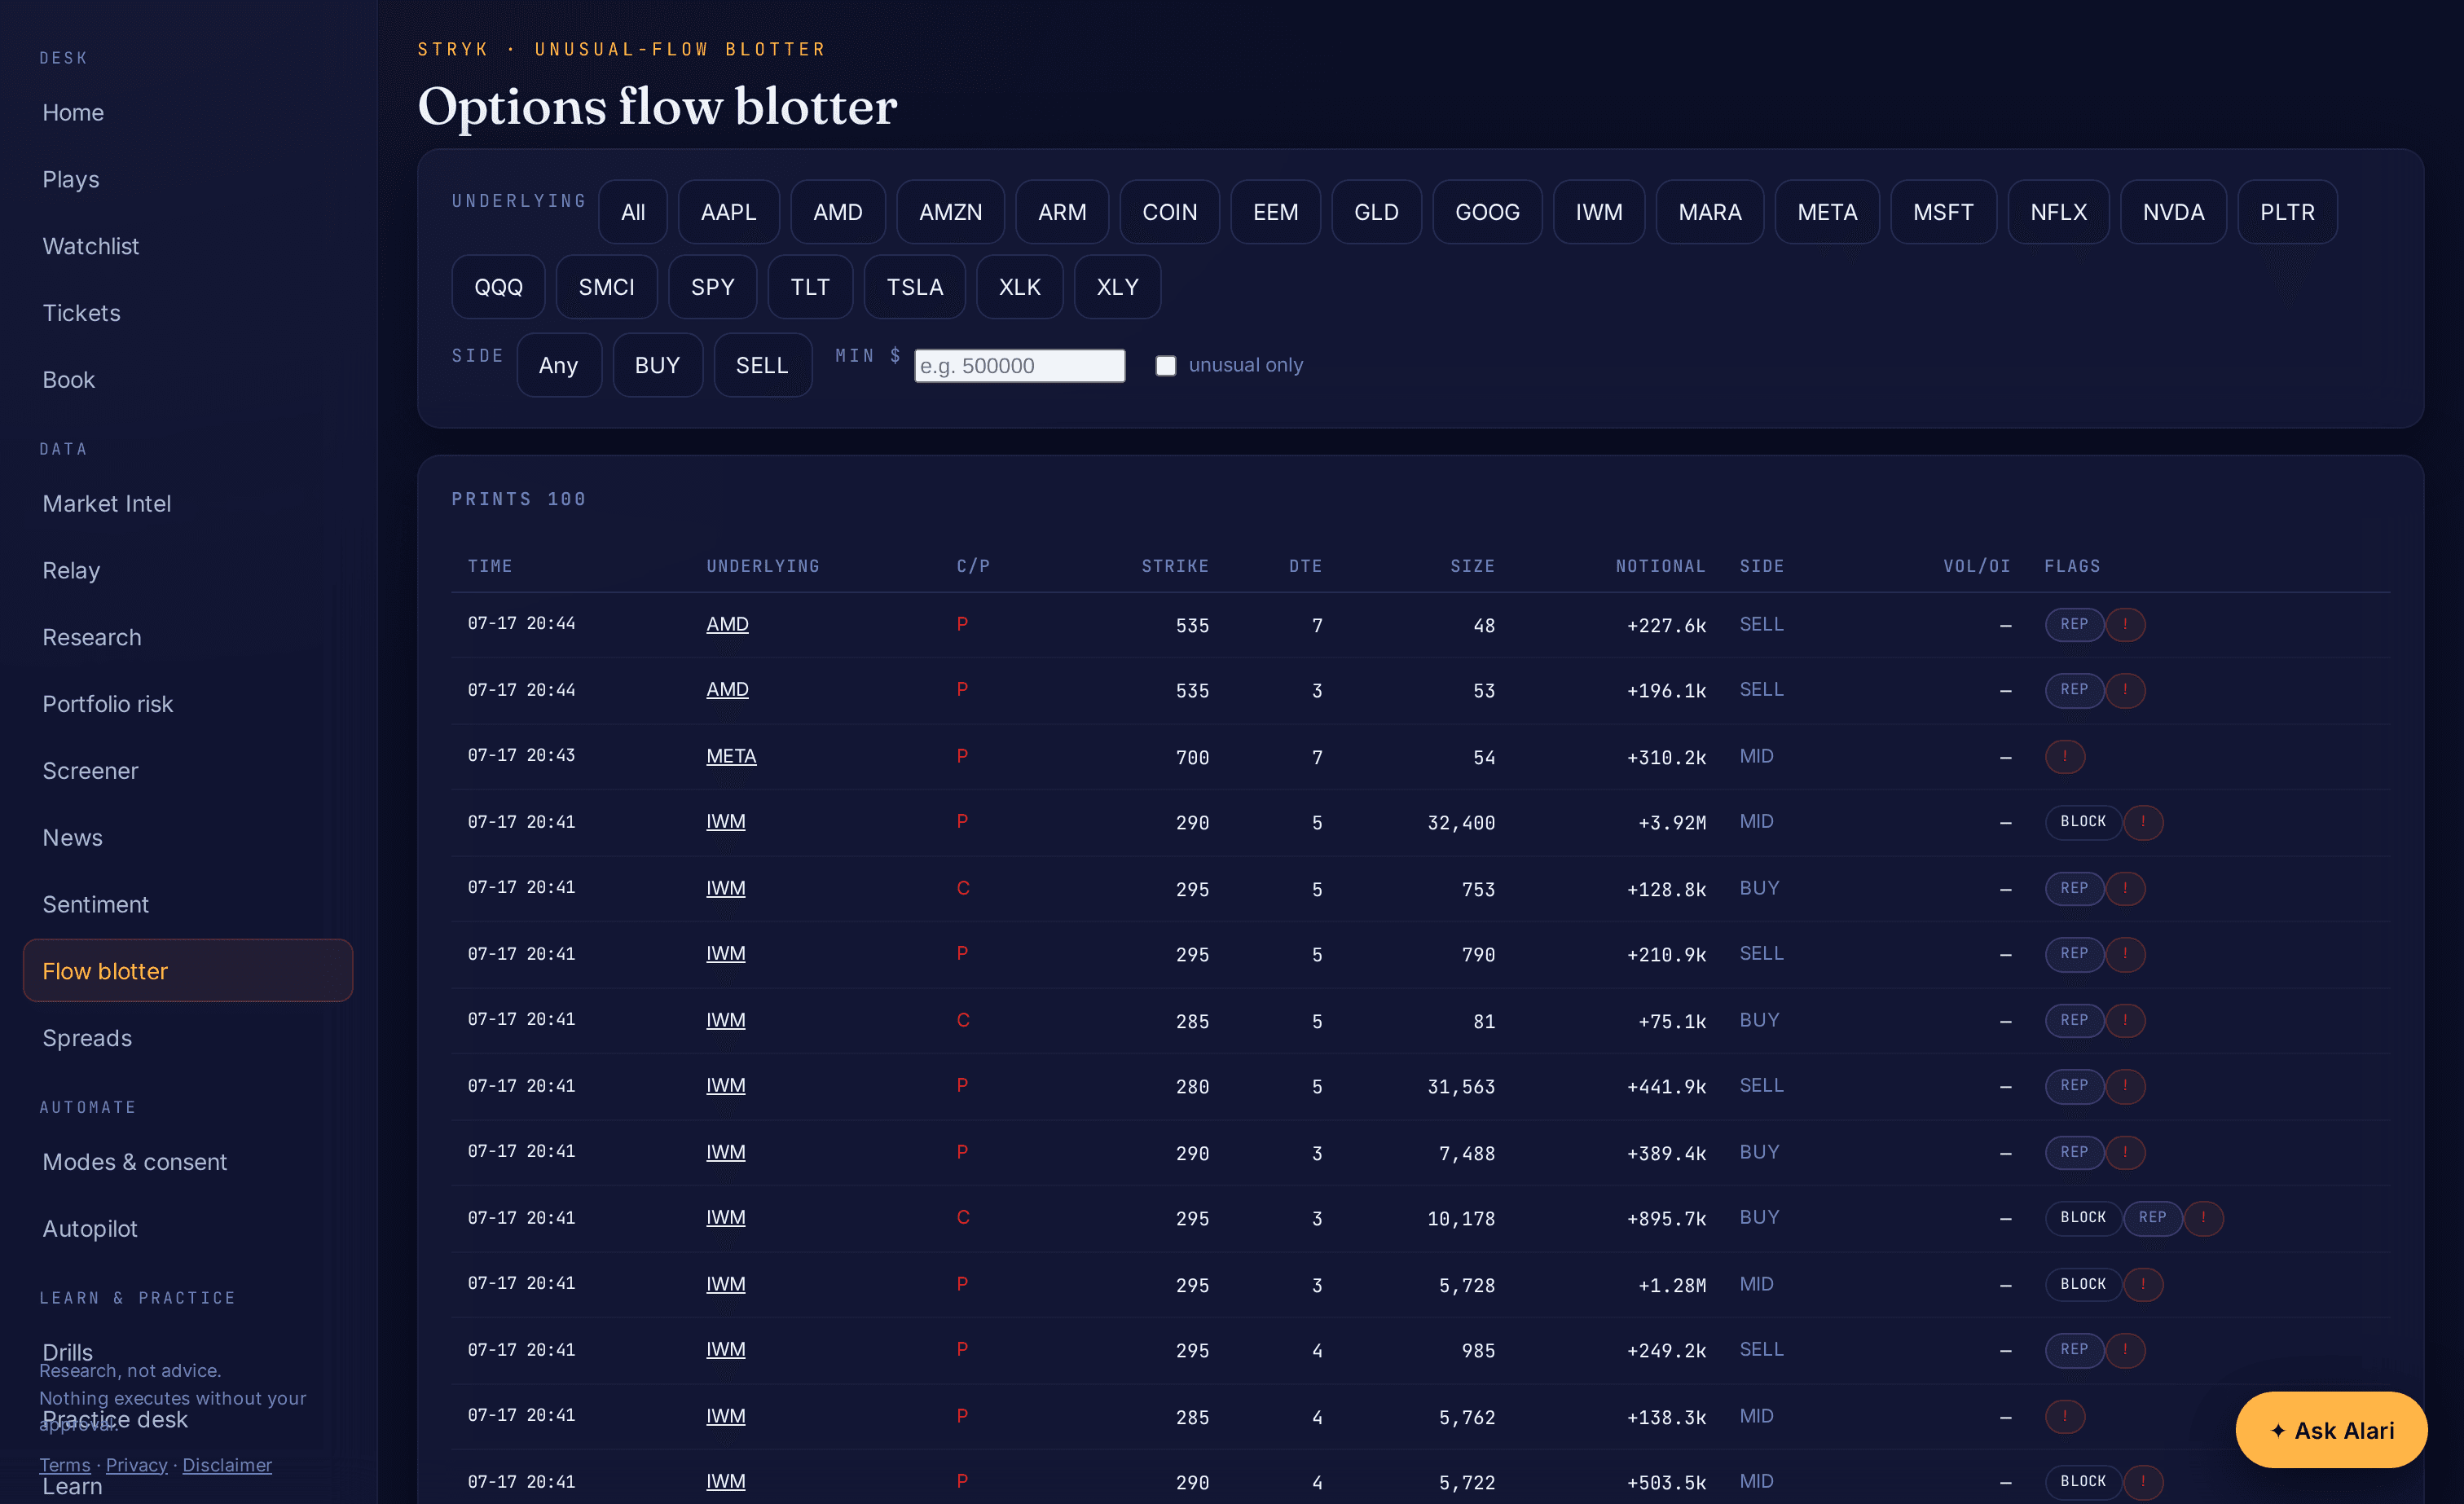2464x1504 pixels.
Task: Select the COIN underlying filter
Action: point(1169,212)
